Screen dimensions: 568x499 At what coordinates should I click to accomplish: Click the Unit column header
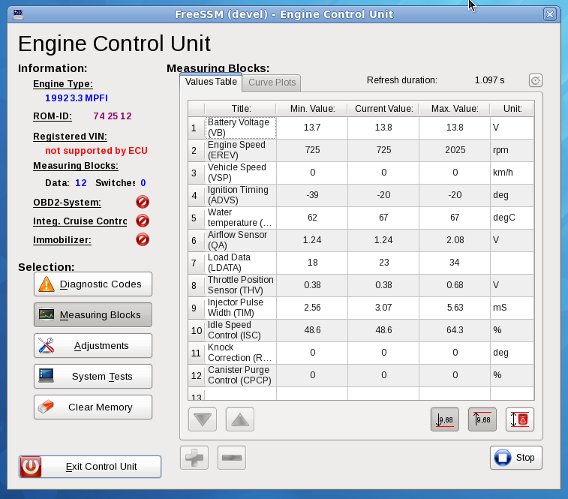point(512,109)
